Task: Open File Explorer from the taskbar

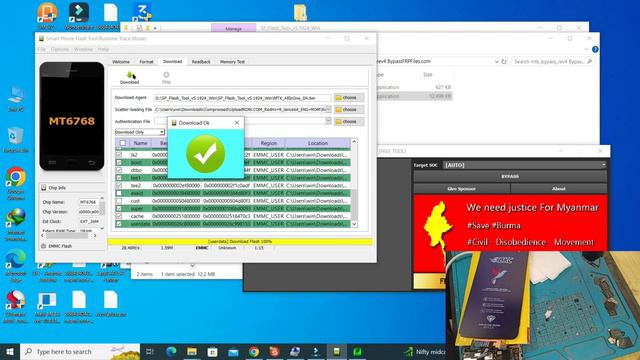Action: click(192, 351)
